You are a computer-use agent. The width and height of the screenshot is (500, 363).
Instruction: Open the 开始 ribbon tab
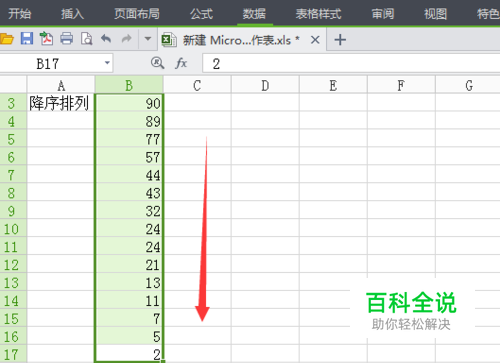click(x=19, y=14)
